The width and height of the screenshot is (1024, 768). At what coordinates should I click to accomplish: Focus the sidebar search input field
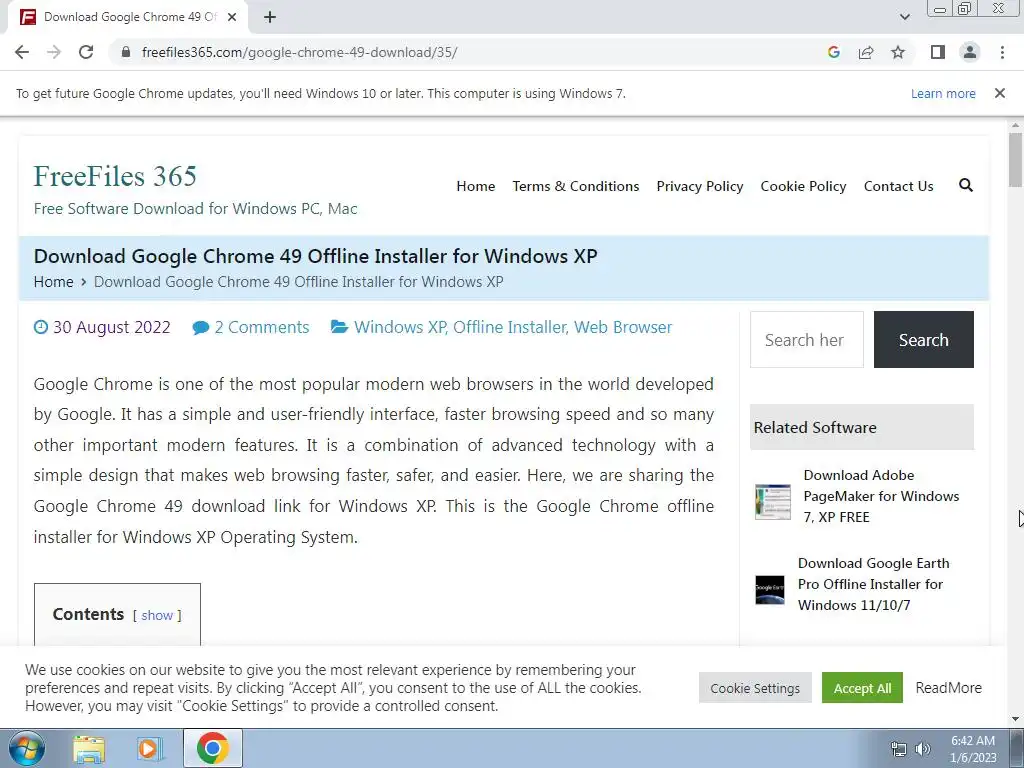pyautogui.click(x=807, y=340)
